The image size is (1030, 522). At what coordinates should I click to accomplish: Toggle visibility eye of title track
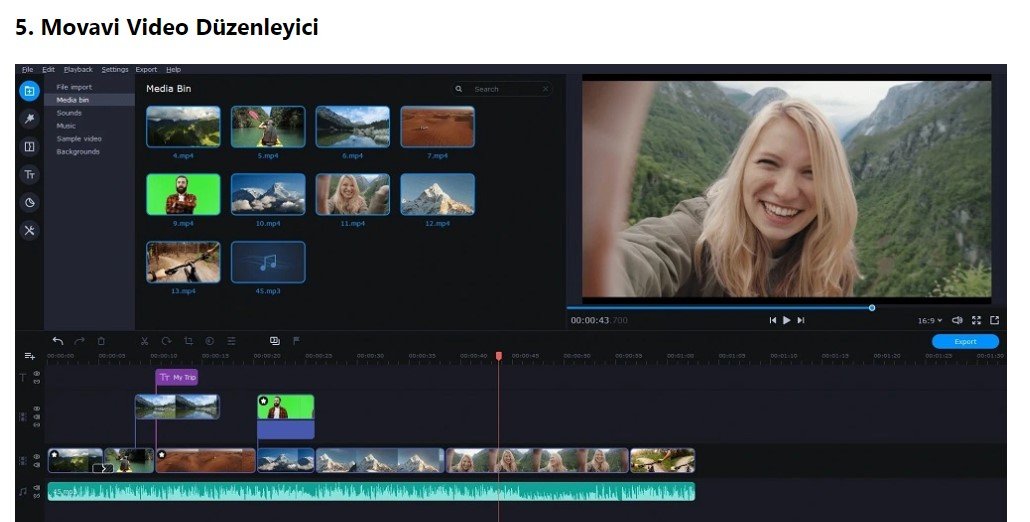[x=37, y=374]
